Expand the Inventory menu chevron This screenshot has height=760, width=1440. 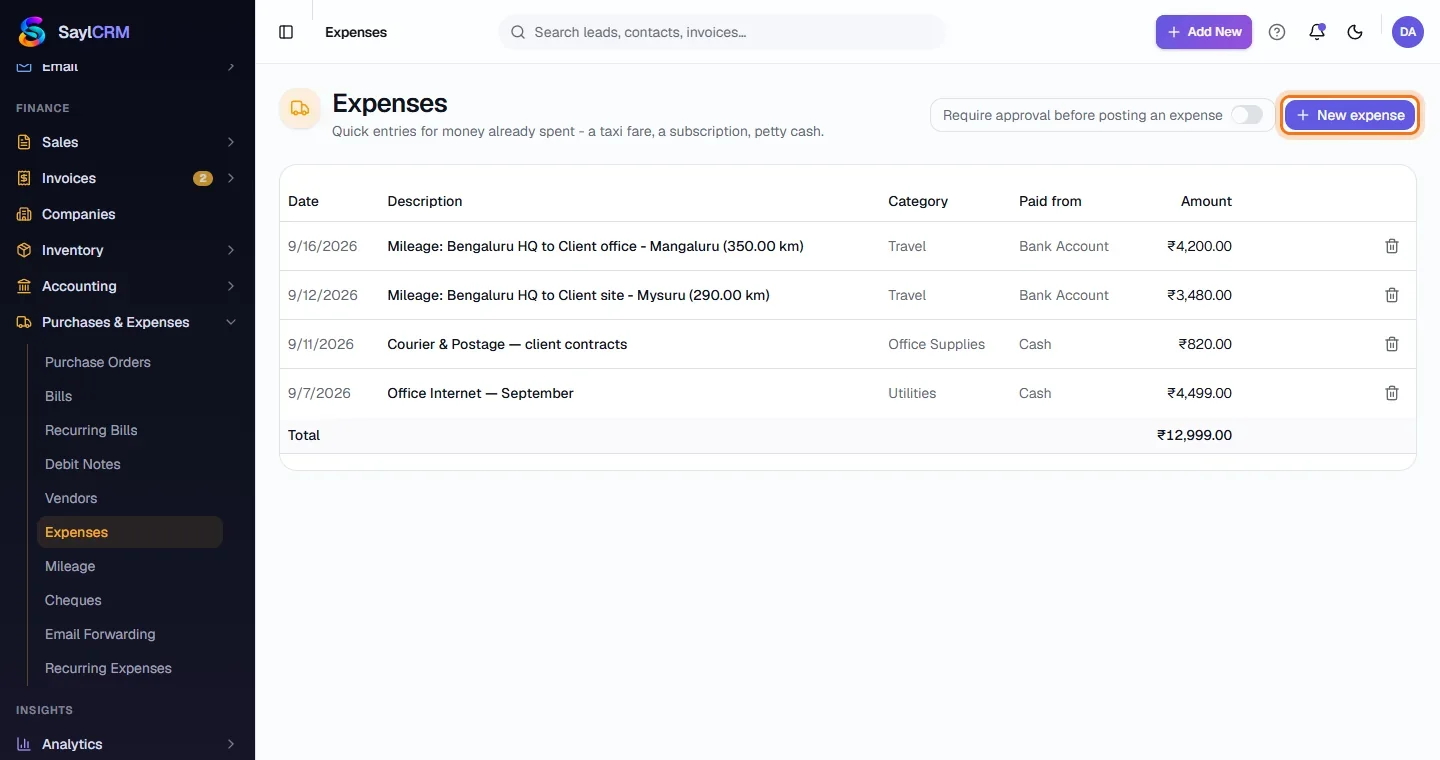[x=231, y=250]
